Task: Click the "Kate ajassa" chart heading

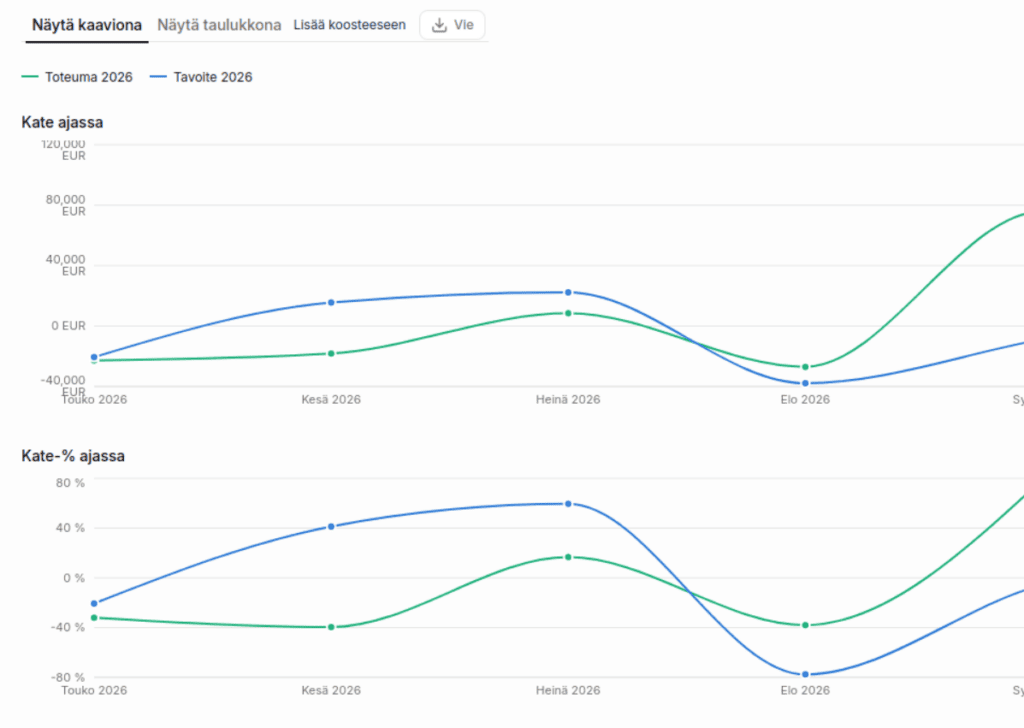Action: click(62, 122)
